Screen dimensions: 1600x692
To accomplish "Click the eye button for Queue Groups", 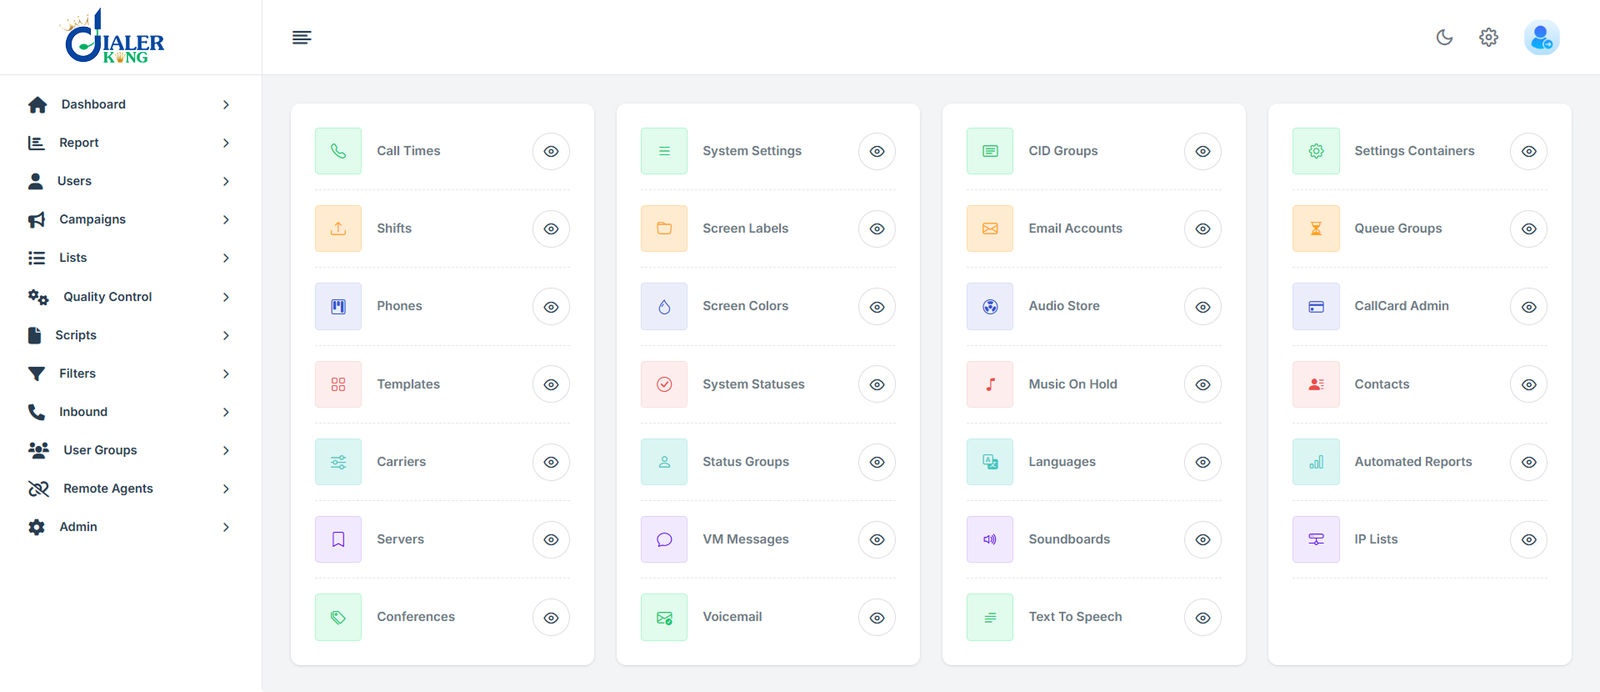I will (1529, 229).
